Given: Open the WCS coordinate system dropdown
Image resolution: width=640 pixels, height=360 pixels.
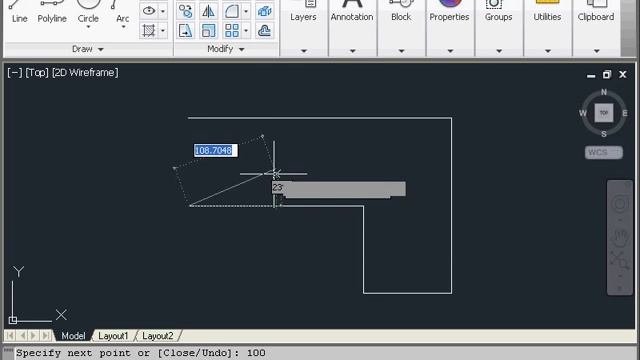Looking at the screenshot, I should [x=604, y=153].
